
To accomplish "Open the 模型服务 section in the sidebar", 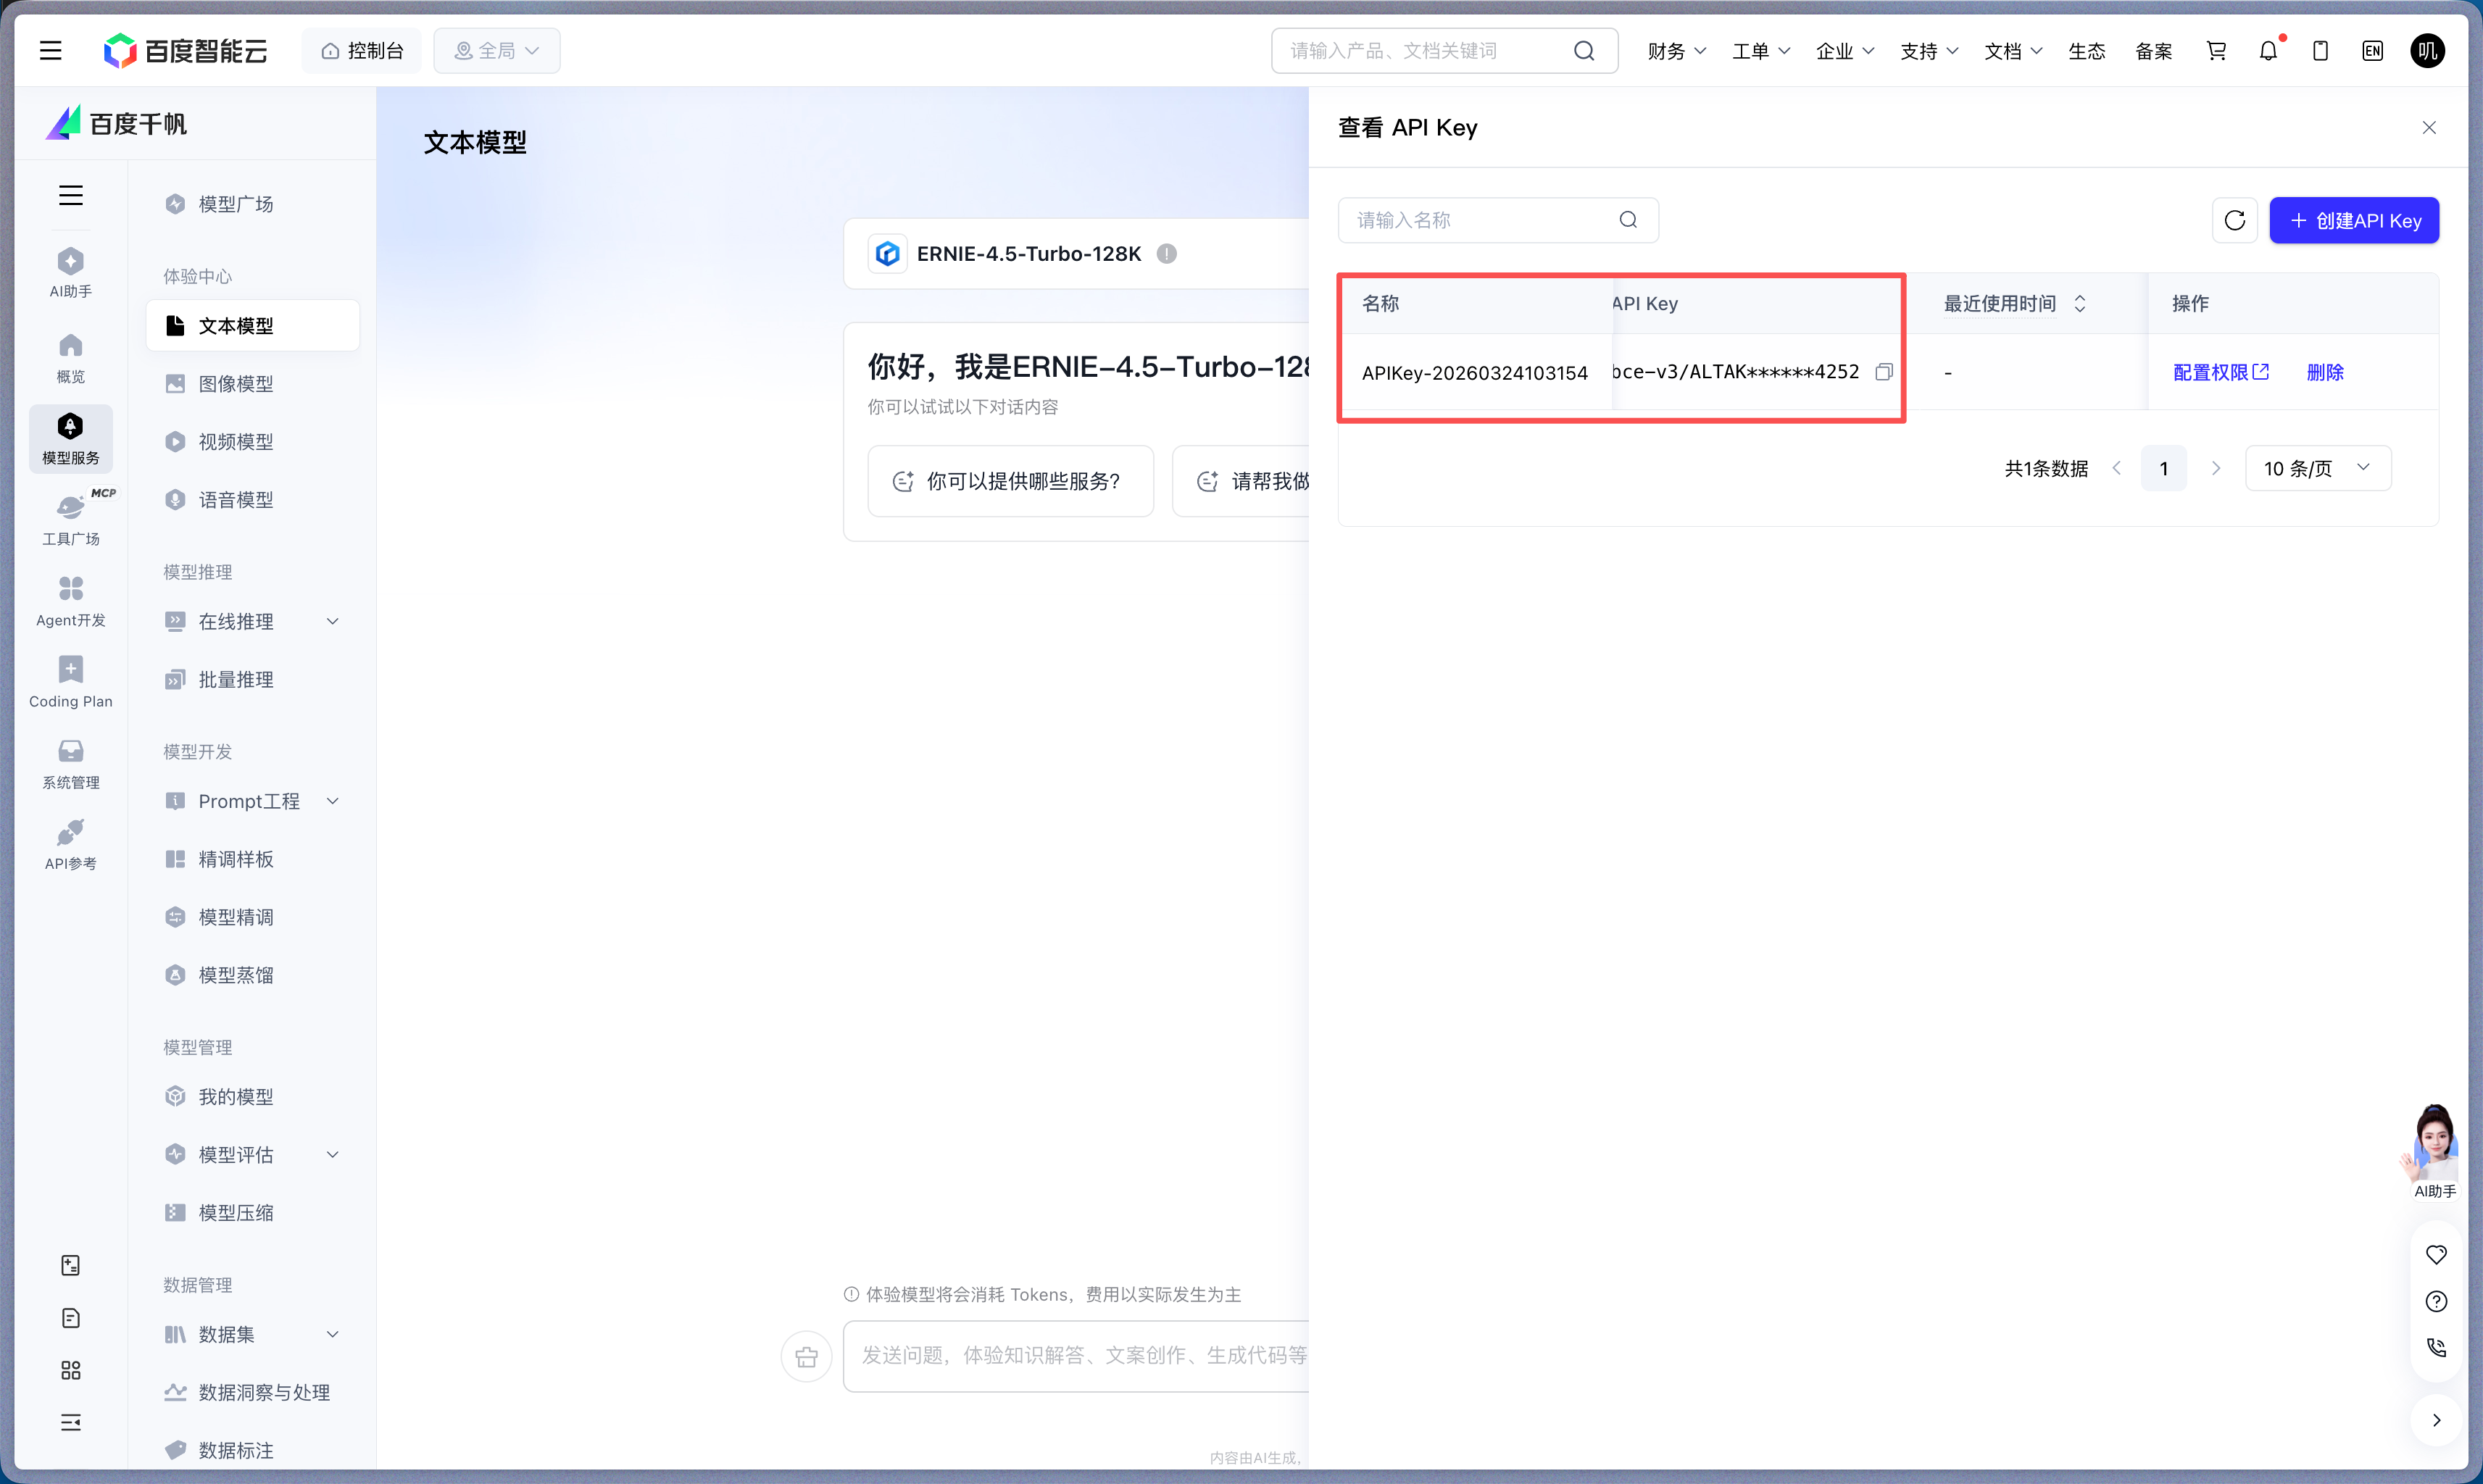I will tap(70, 438).
